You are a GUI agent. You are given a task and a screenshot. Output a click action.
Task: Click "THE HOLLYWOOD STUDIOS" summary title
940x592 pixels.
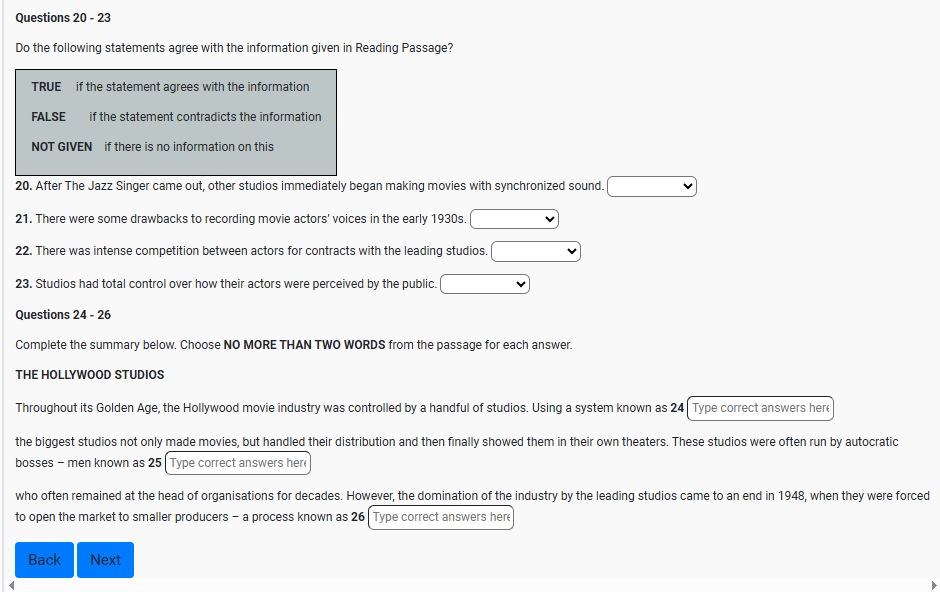pyautogui.click(x=90, y=375)
